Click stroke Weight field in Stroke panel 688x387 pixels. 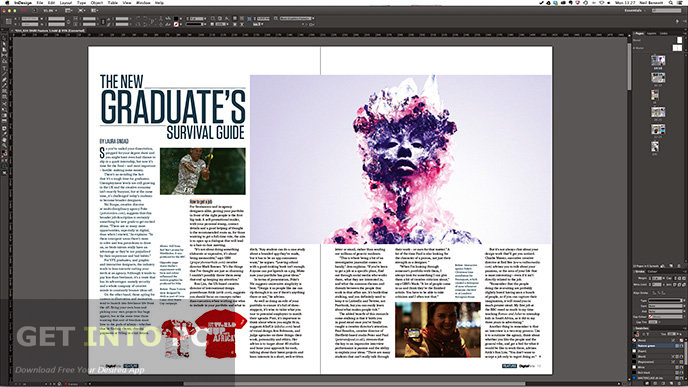657,278
